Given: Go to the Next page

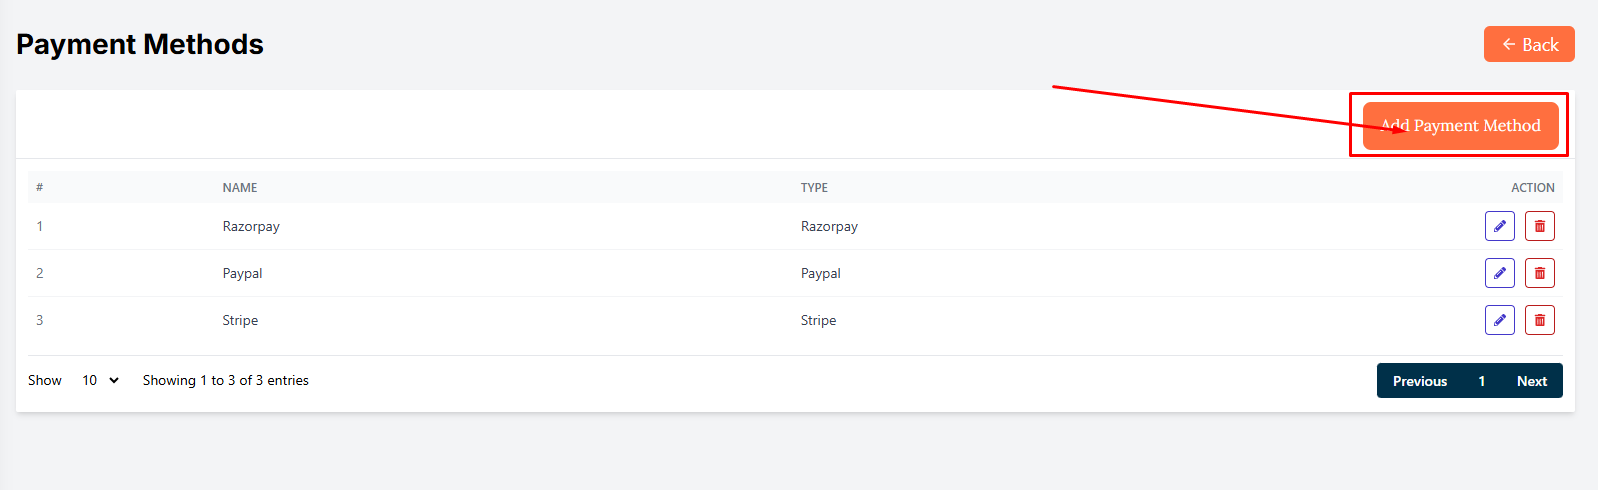Looking at the screenshot, I should click(1531, 381).
